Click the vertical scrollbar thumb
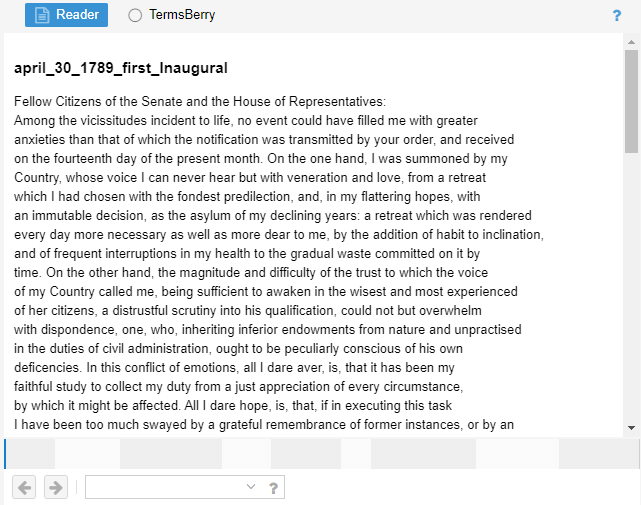 630,100
